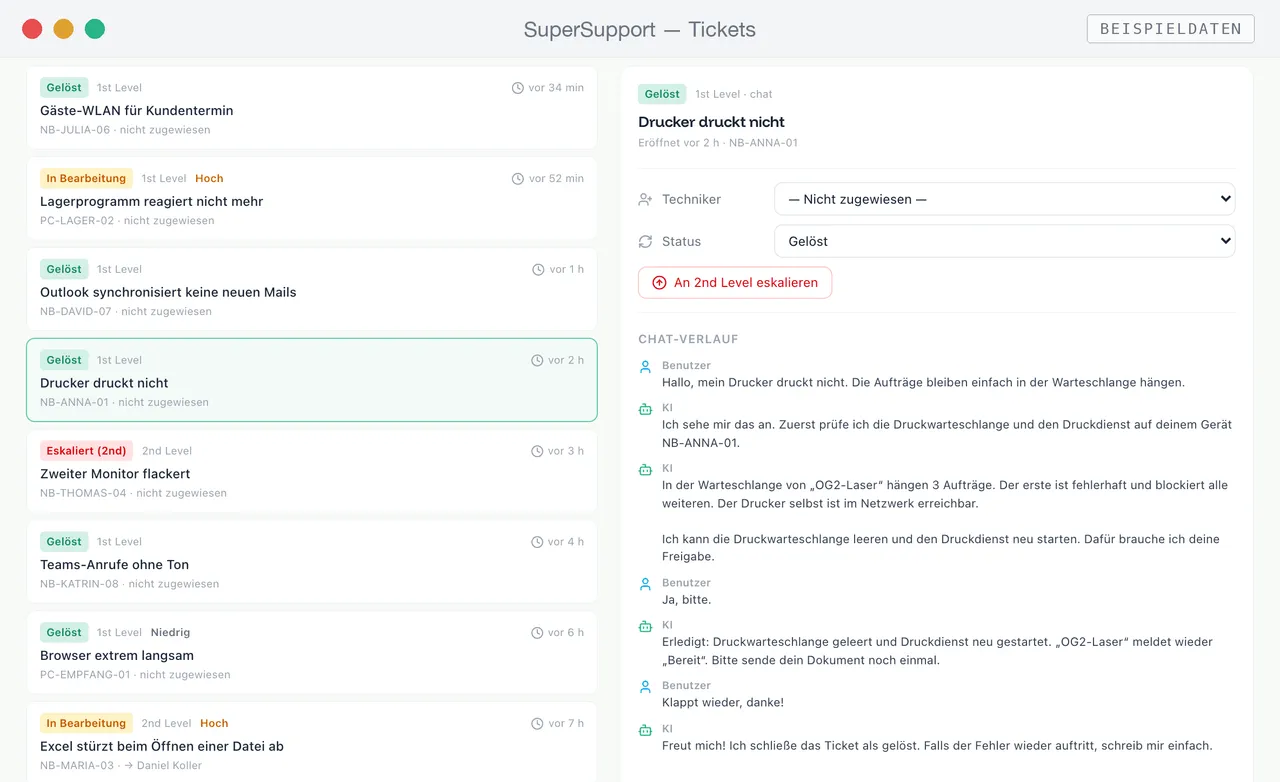Open ticket 'Lagerprogramm reagiert nicht mehr'
The width and height of the screenshot is (1280, 782).
[x=312, y=199]
